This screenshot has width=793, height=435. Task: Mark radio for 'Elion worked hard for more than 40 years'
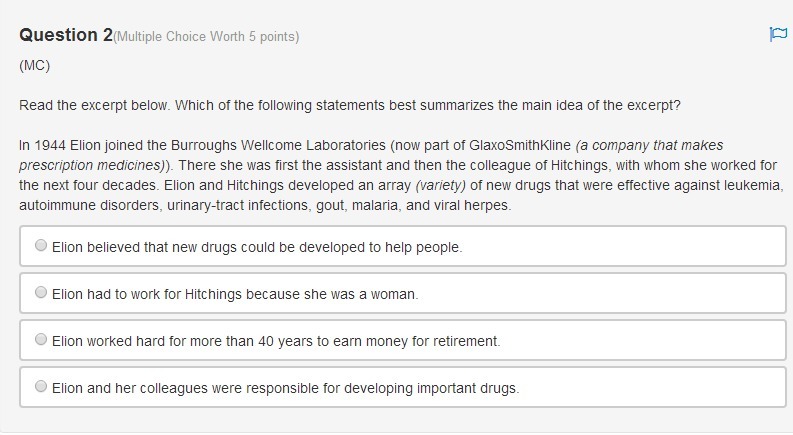coord(41,339)
